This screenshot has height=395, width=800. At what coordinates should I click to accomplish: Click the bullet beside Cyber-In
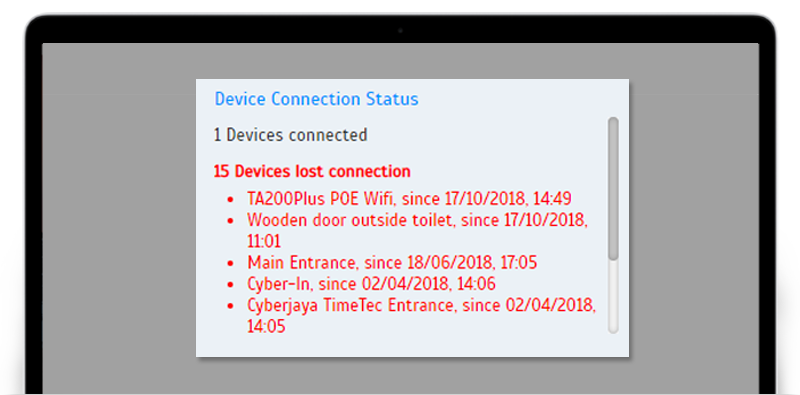pos(230,285)
